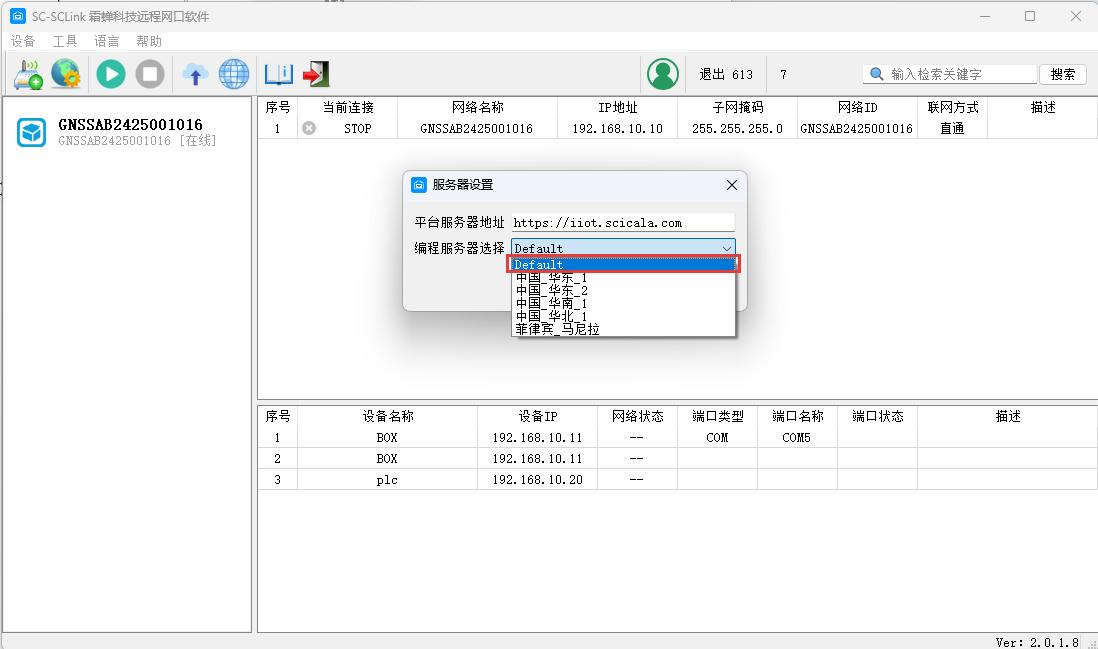Open the book manual icon in toolbar
This screenshot has height=649, width=1098.
[279, 74]
